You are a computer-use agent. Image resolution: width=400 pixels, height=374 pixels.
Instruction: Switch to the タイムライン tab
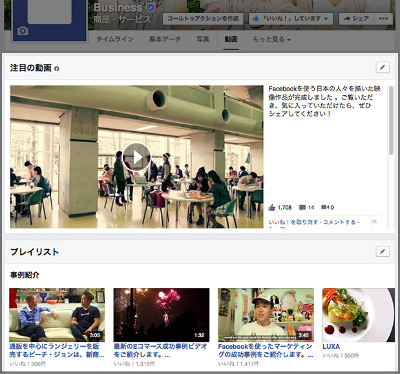tap(115, 39)
